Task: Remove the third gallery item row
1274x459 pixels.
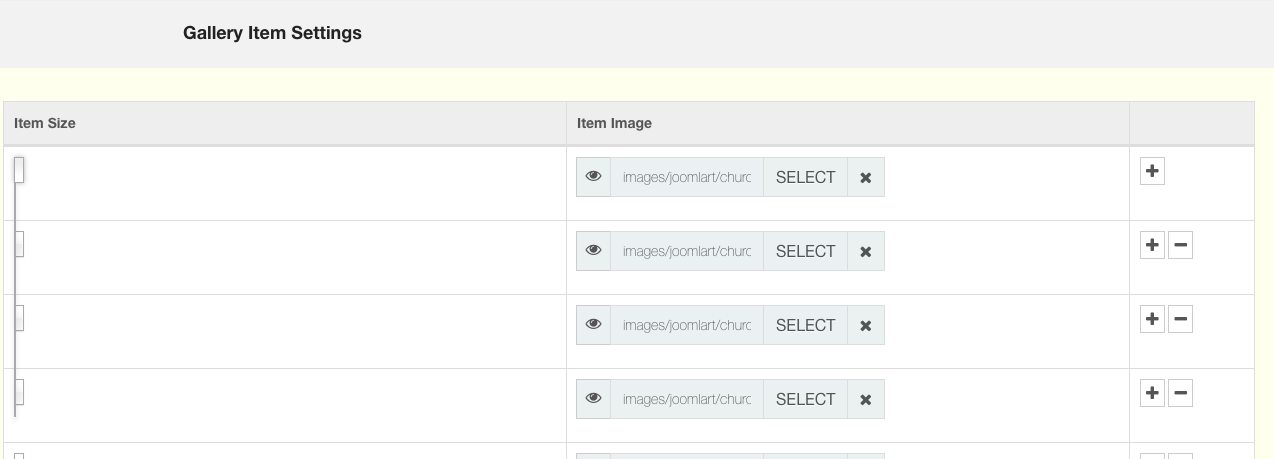Action: [x=1180, y=319]
